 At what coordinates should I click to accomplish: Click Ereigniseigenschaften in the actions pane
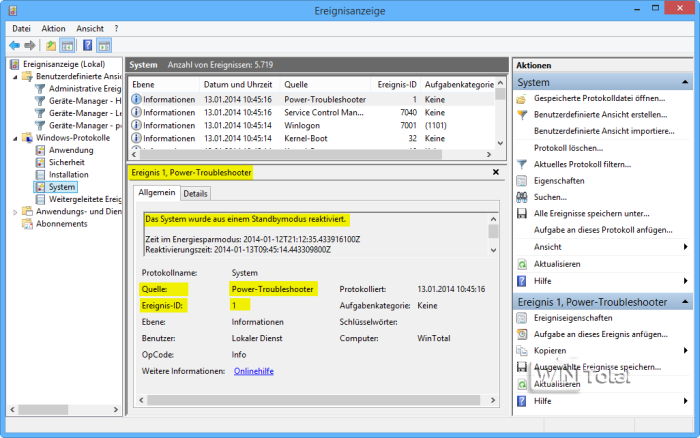tap(573, 318)
